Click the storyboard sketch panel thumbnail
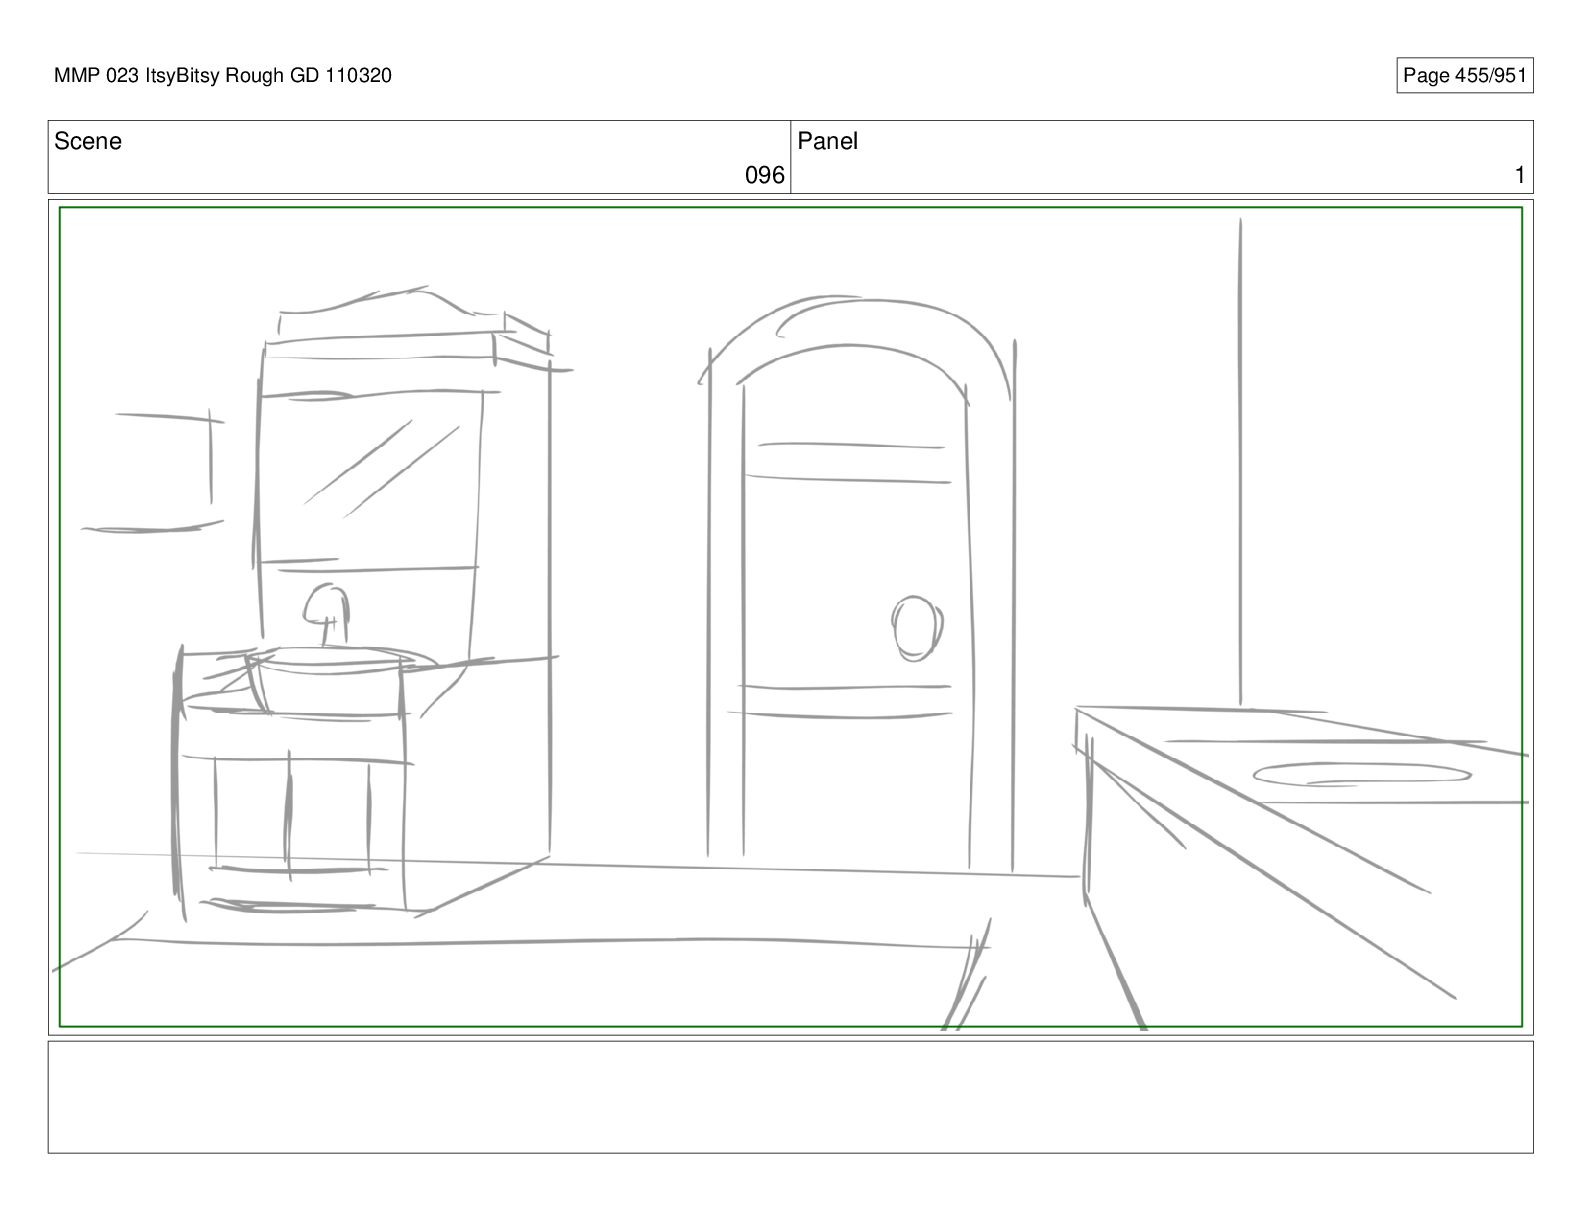 (791, 617)
